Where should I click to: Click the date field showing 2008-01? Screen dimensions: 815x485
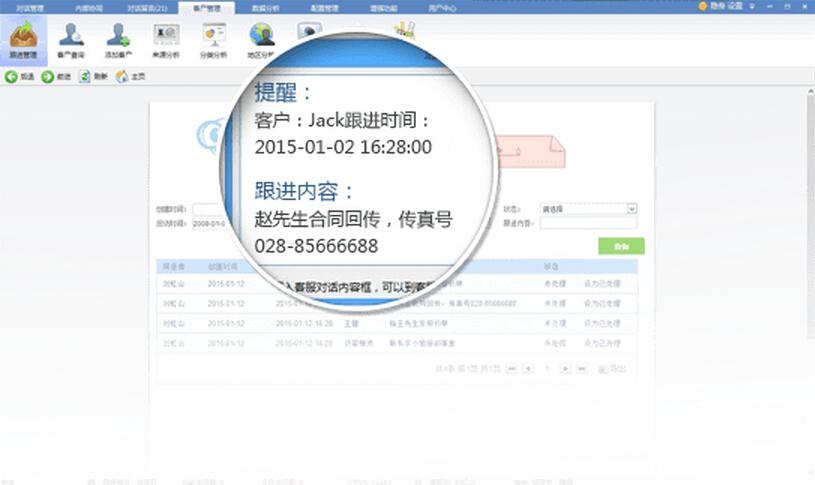pyautogui.click(x=209, y=224)
